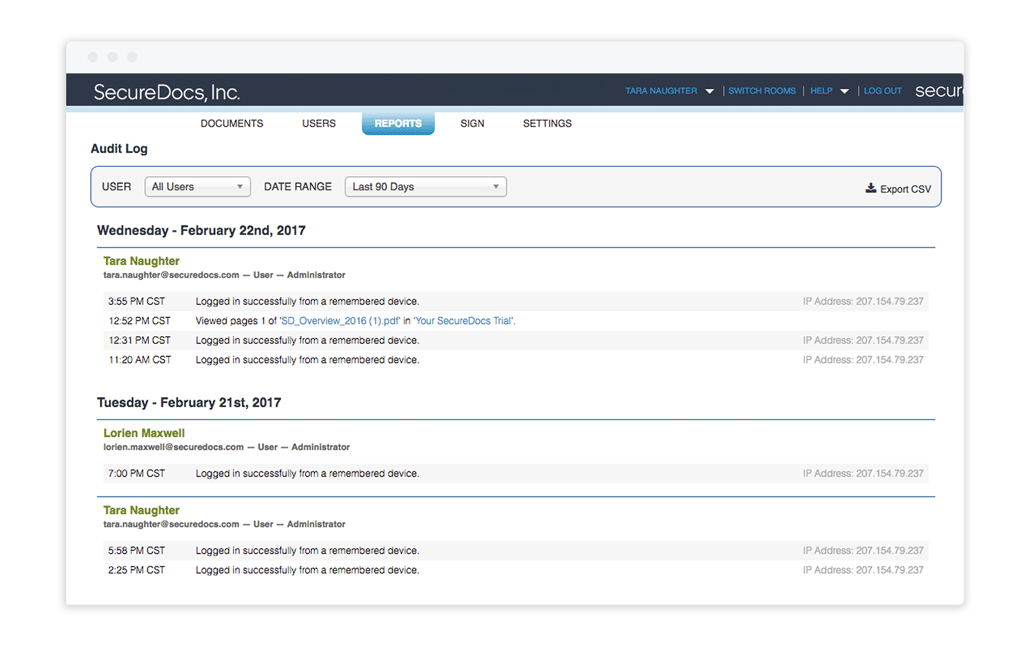1024x662 pixels.
Task: Open the SETTINGS tab
Action: pos(546,123)
